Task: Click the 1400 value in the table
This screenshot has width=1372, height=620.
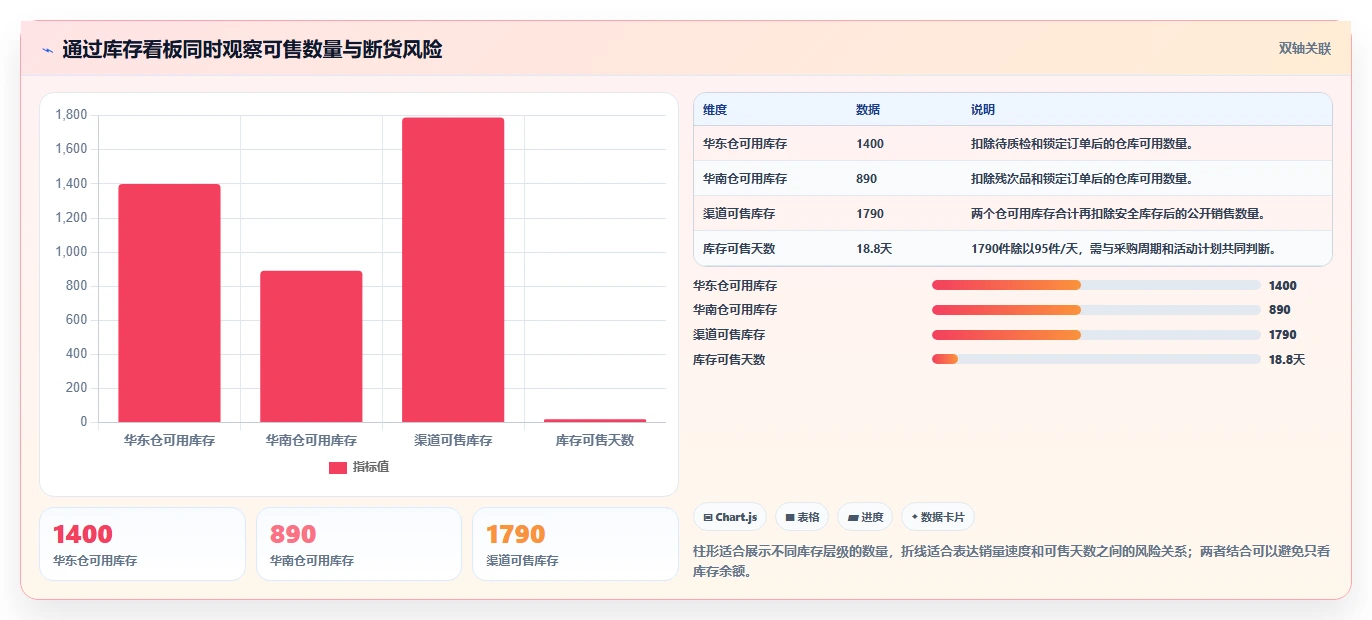Action: [870, 144]
